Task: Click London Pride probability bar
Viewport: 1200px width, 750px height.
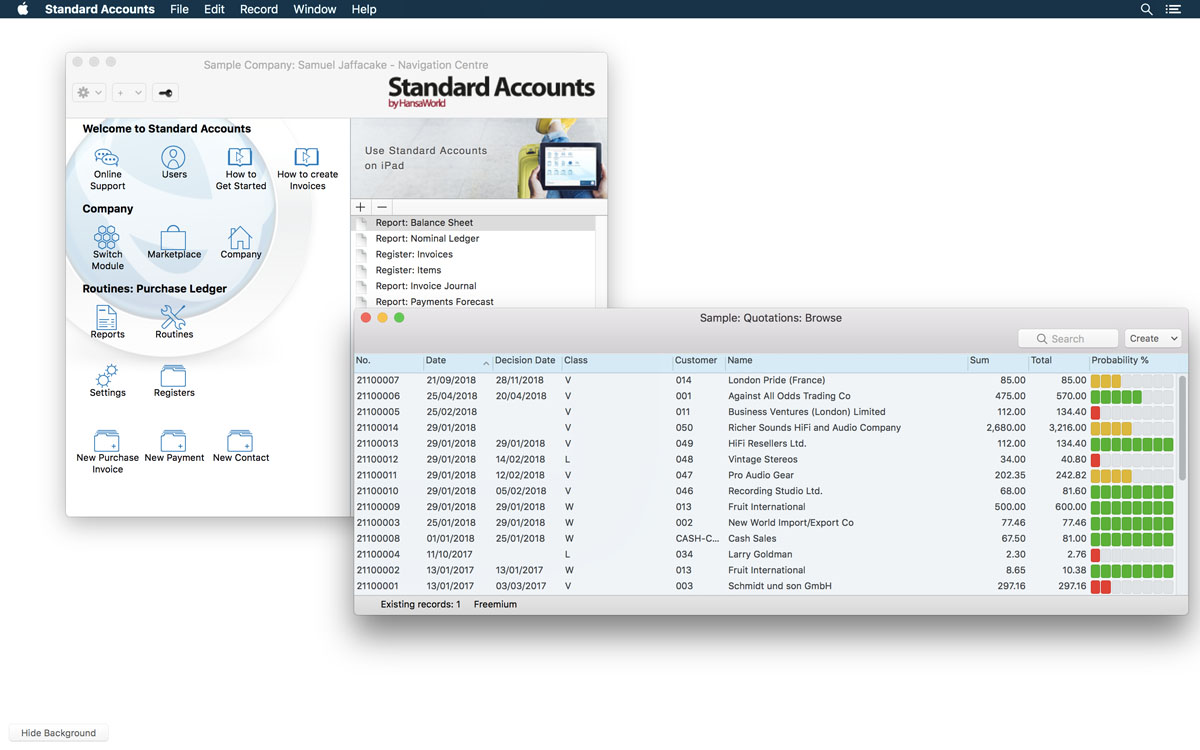Action: pos(1132,380)
